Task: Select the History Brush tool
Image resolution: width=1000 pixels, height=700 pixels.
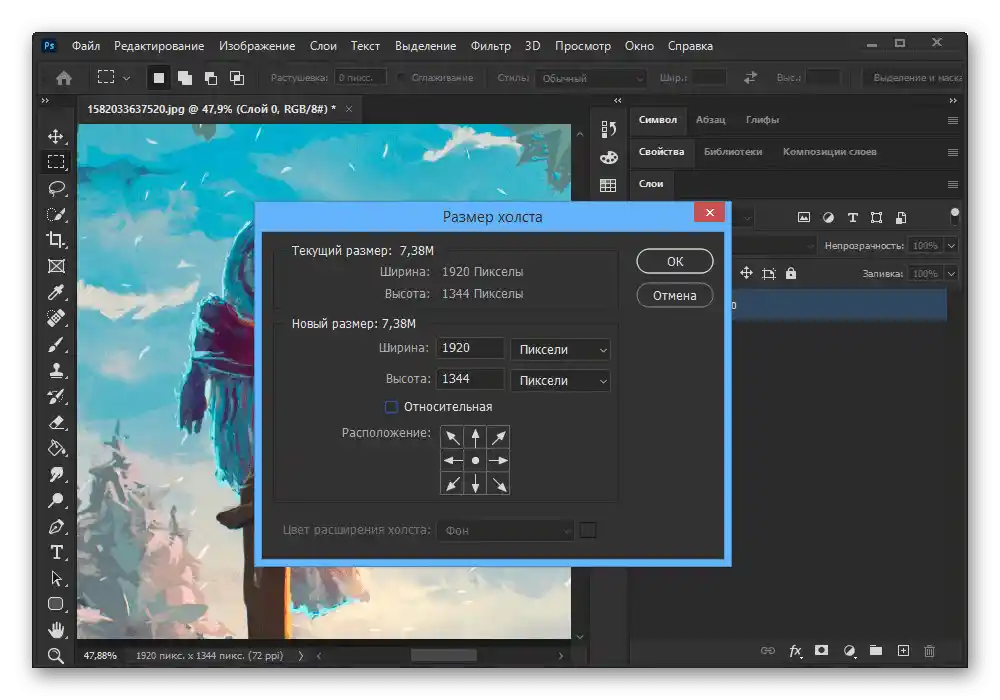Action: (56, 397)
